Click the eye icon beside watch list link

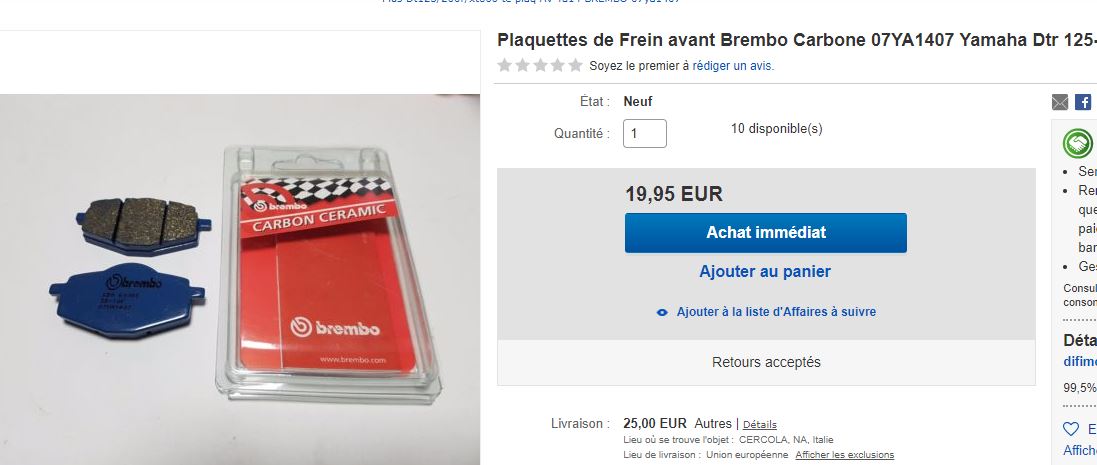(x=663, y=313)
